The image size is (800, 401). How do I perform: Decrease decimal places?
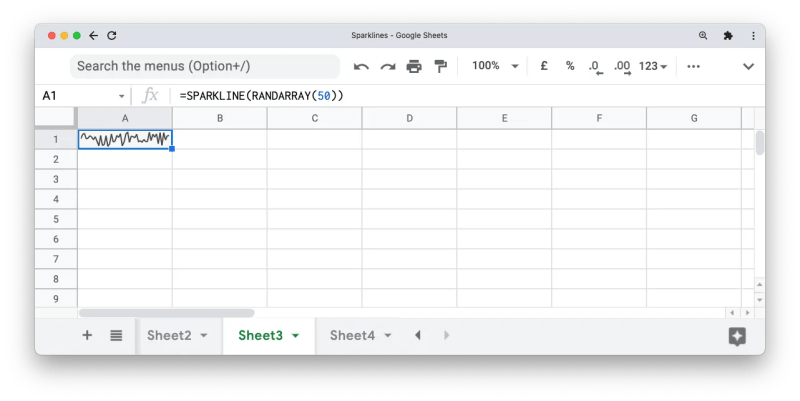(x=595, y=67)
